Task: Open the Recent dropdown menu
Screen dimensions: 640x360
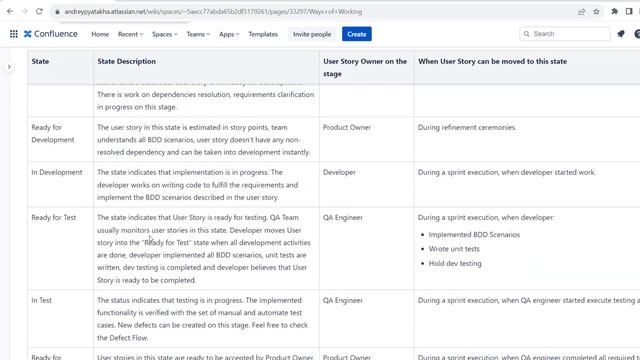Action: click(x=131, y=34)
